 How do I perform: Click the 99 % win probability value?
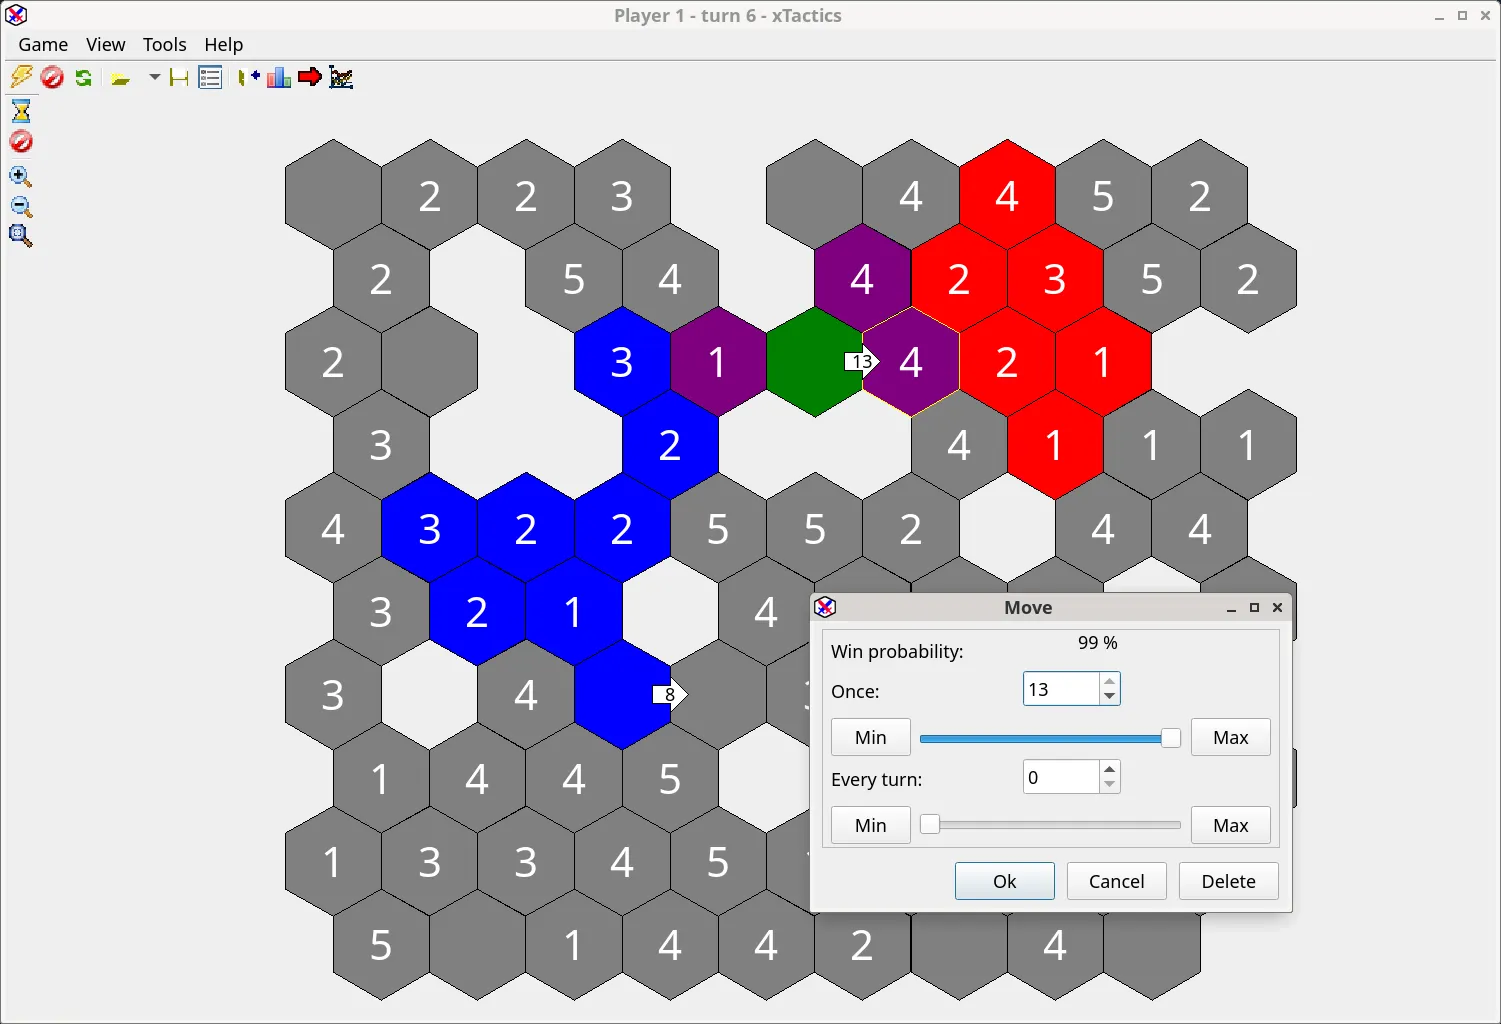(x=1097, y=643)
